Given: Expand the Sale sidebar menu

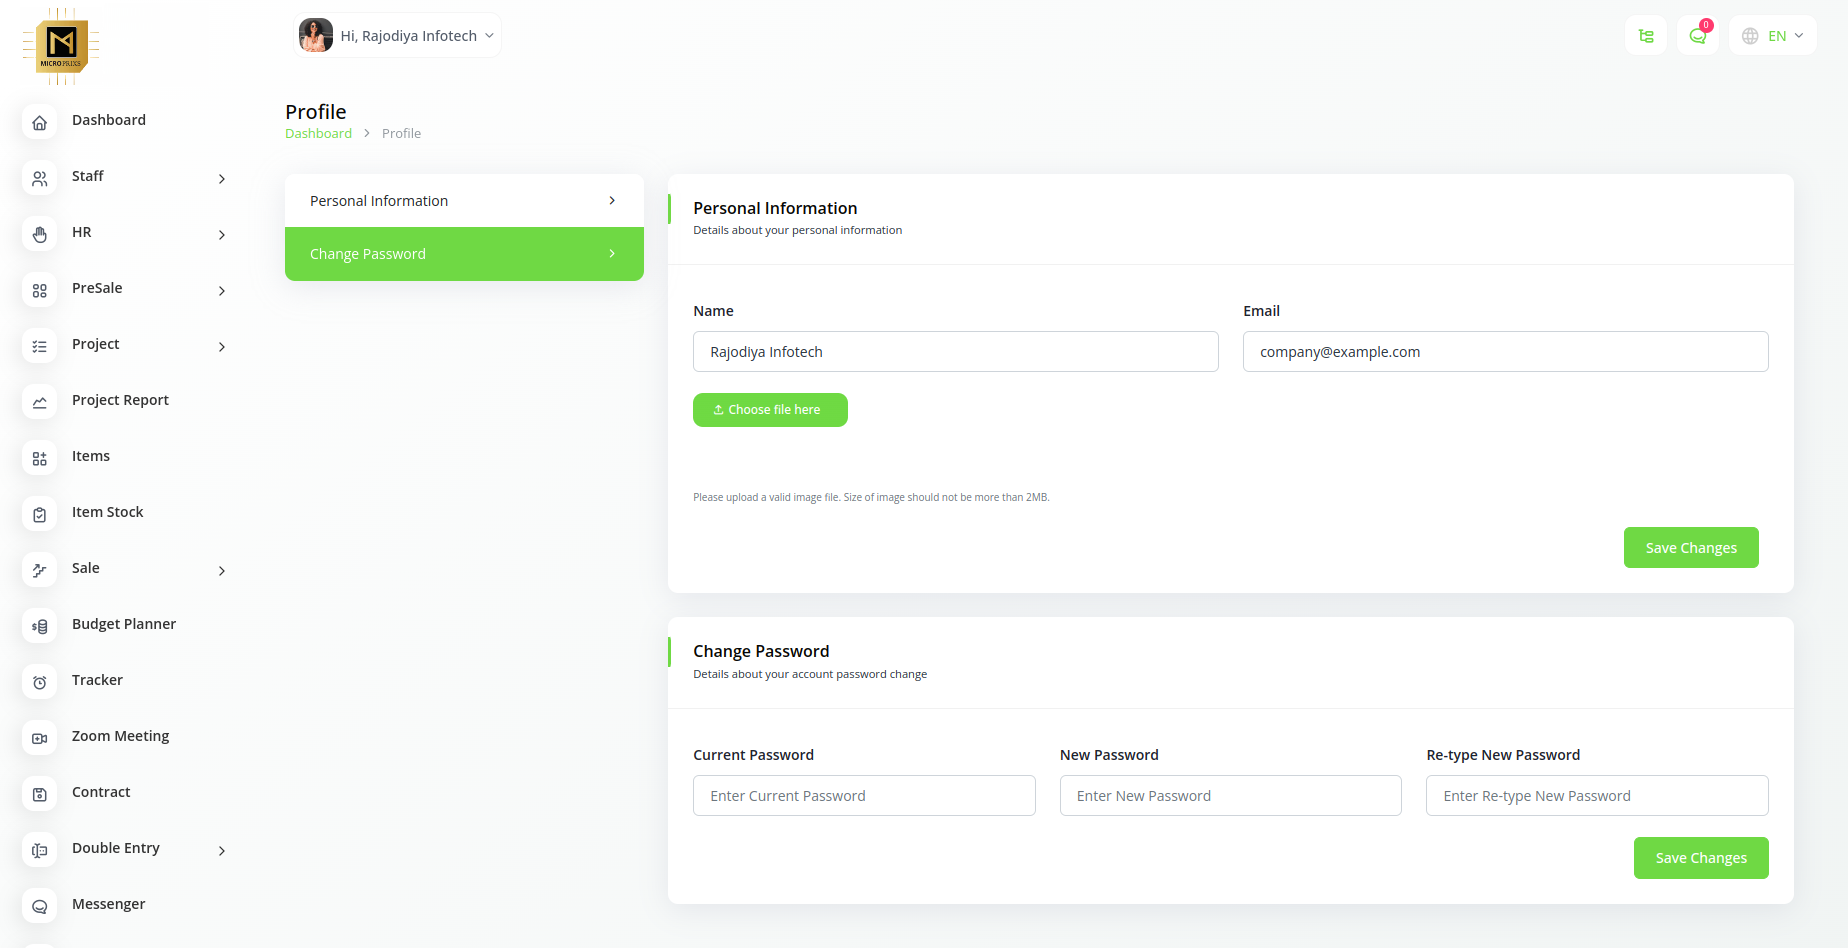Looking at the screenshot, I should [x=221, y=571].
